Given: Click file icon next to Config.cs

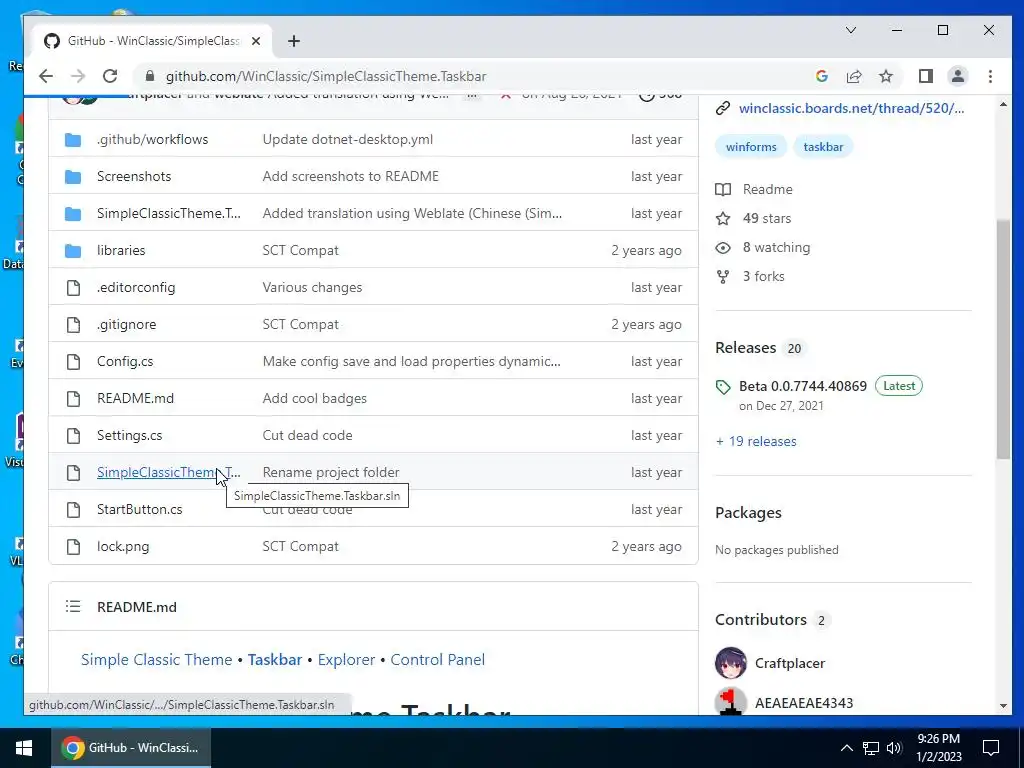Looking at the screenshot, I should click(73, 361).
